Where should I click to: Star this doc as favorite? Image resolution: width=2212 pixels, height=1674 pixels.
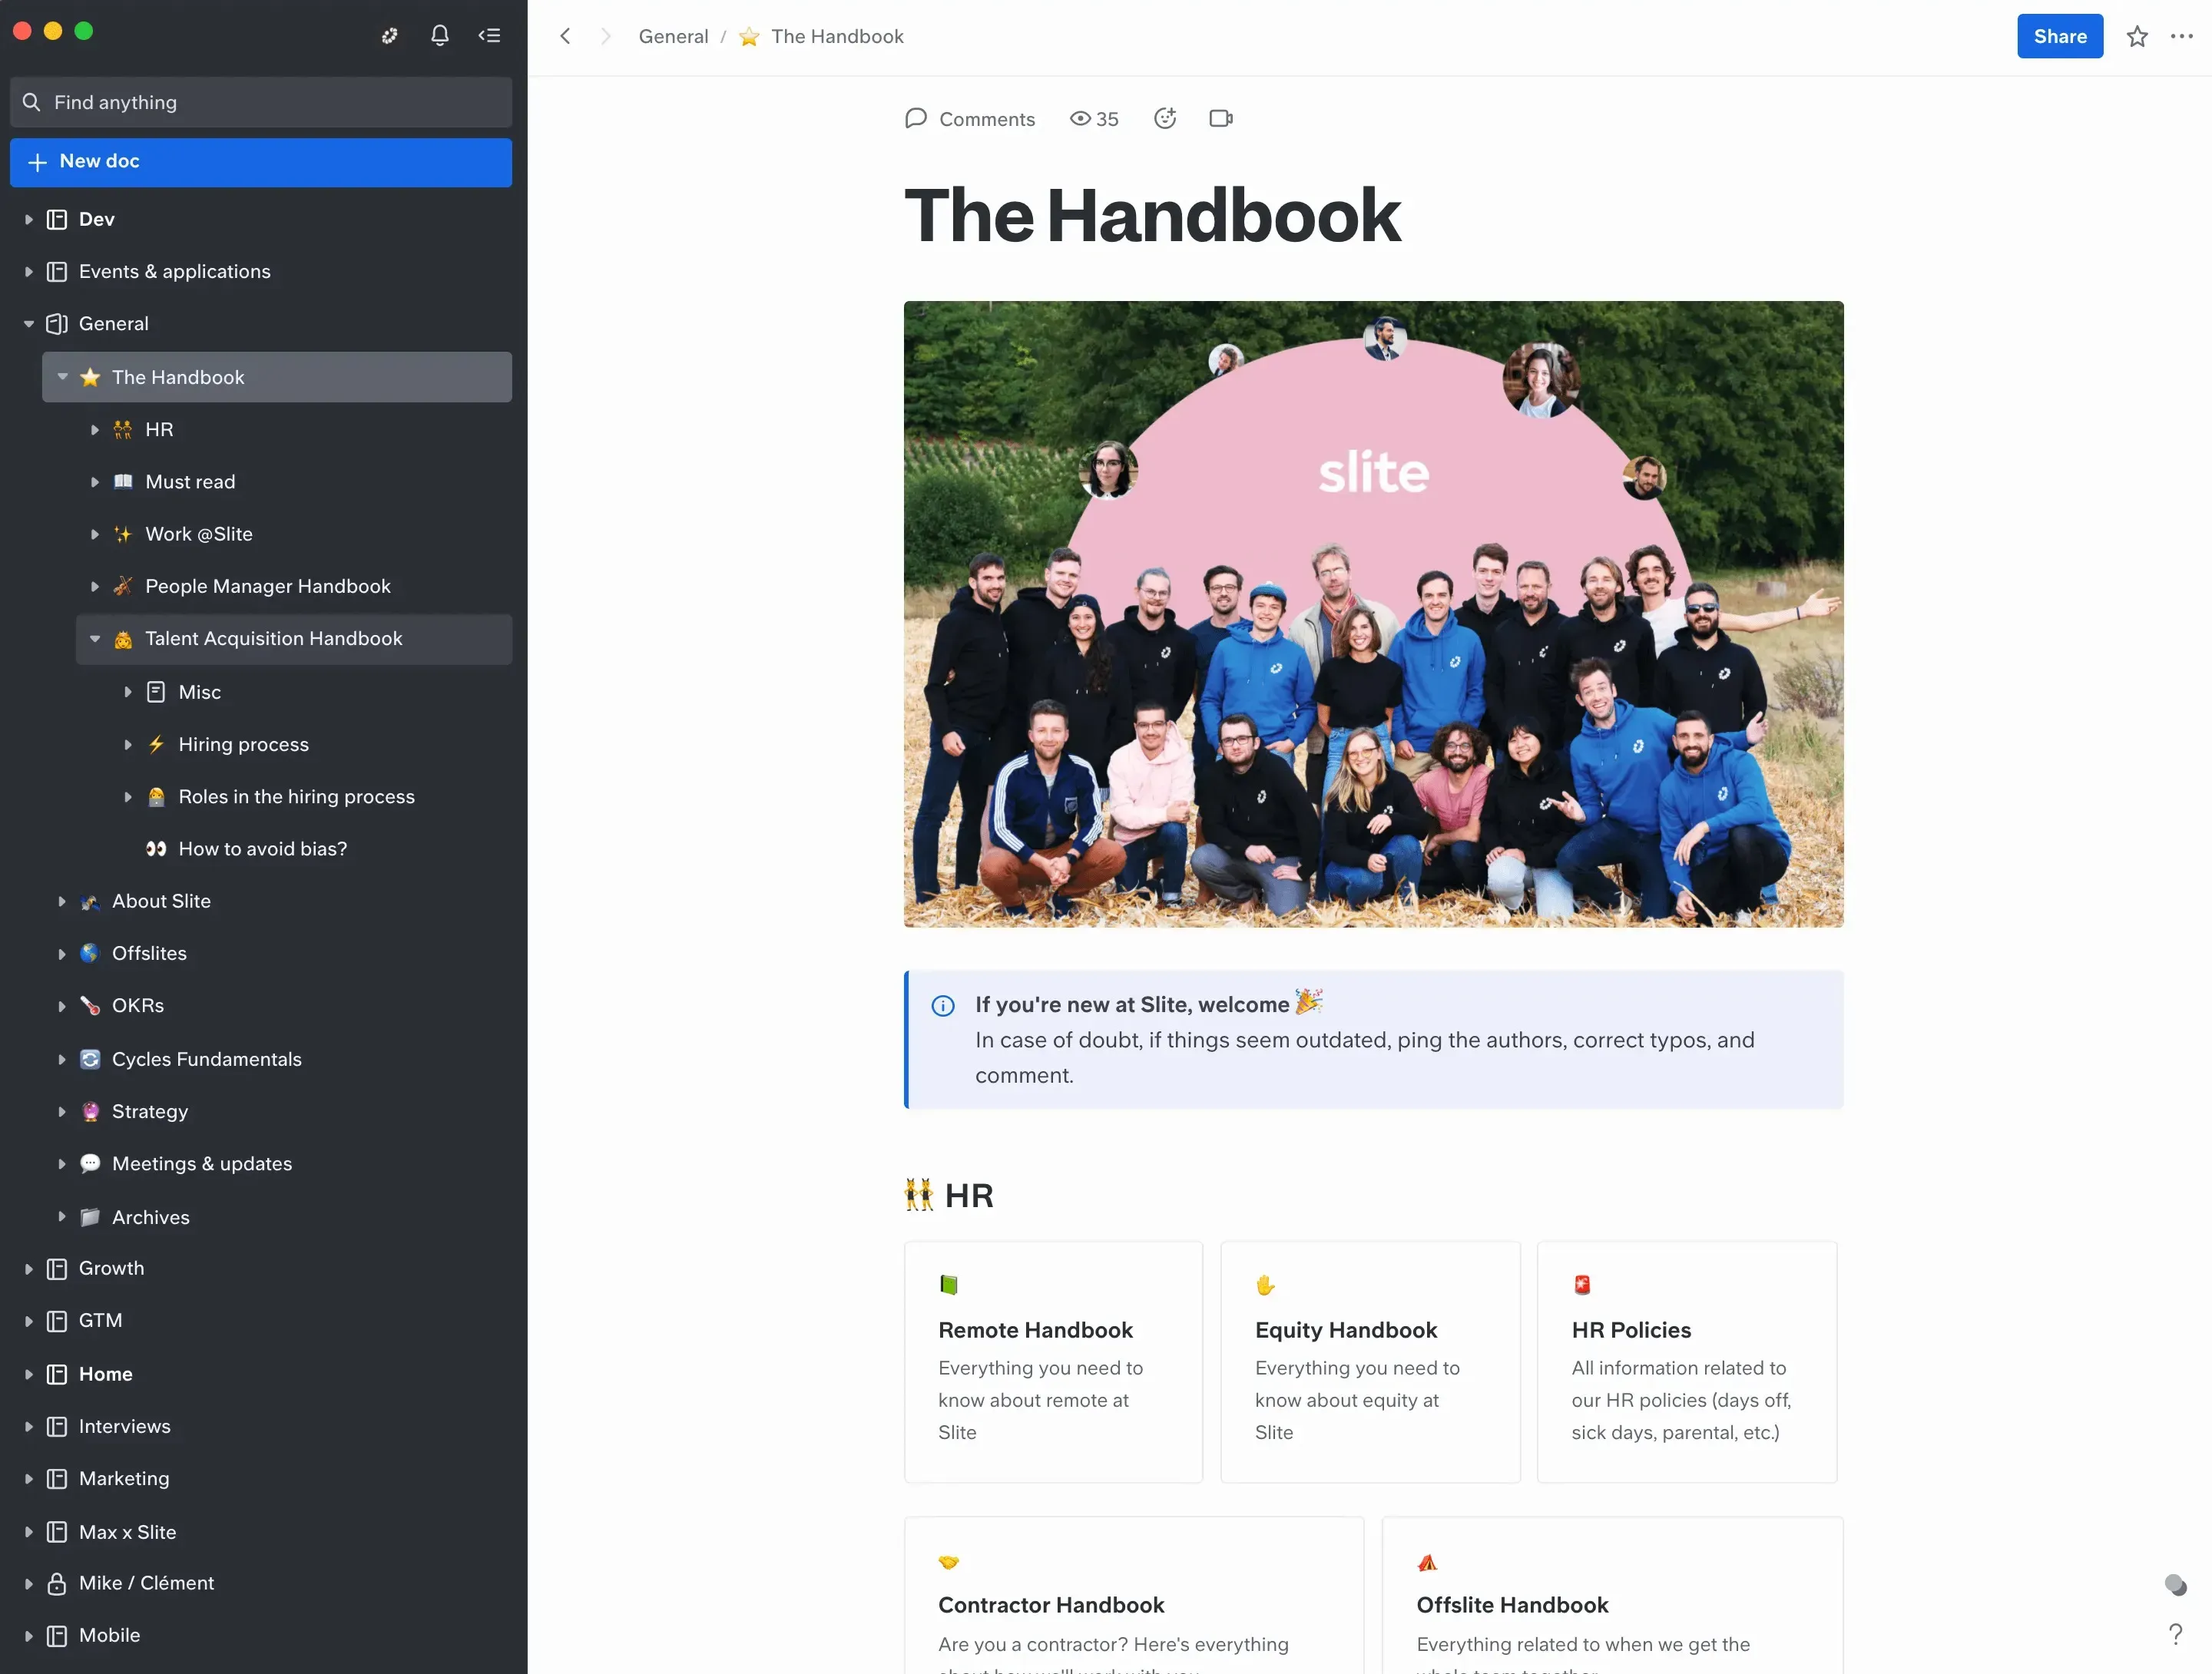2137,37
